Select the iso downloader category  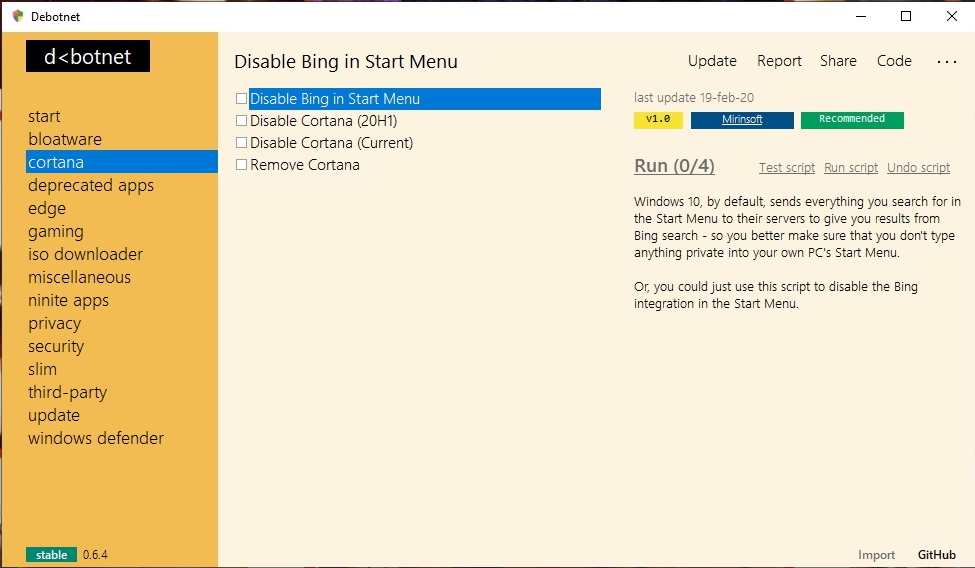click(85, 254)
